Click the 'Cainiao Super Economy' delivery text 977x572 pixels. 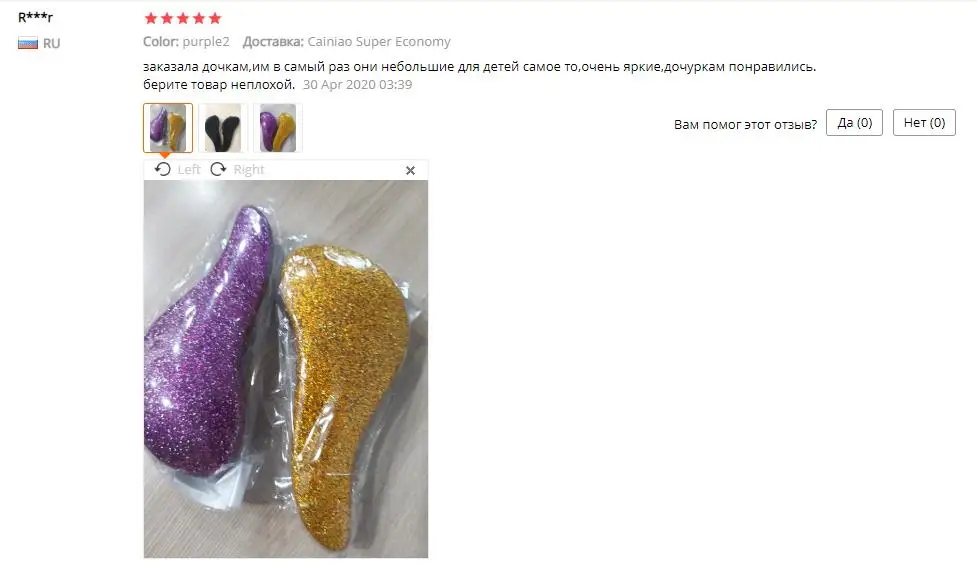(x=379, y=42)
